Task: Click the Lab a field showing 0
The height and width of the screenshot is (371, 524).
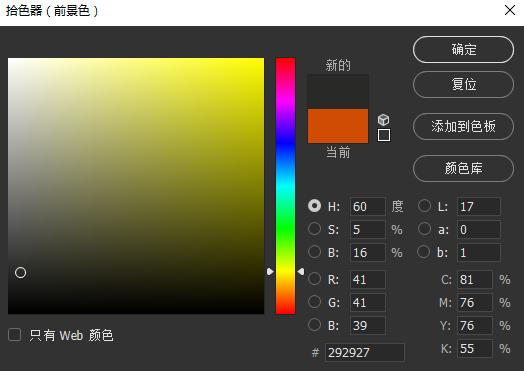Action: point(479,229)
